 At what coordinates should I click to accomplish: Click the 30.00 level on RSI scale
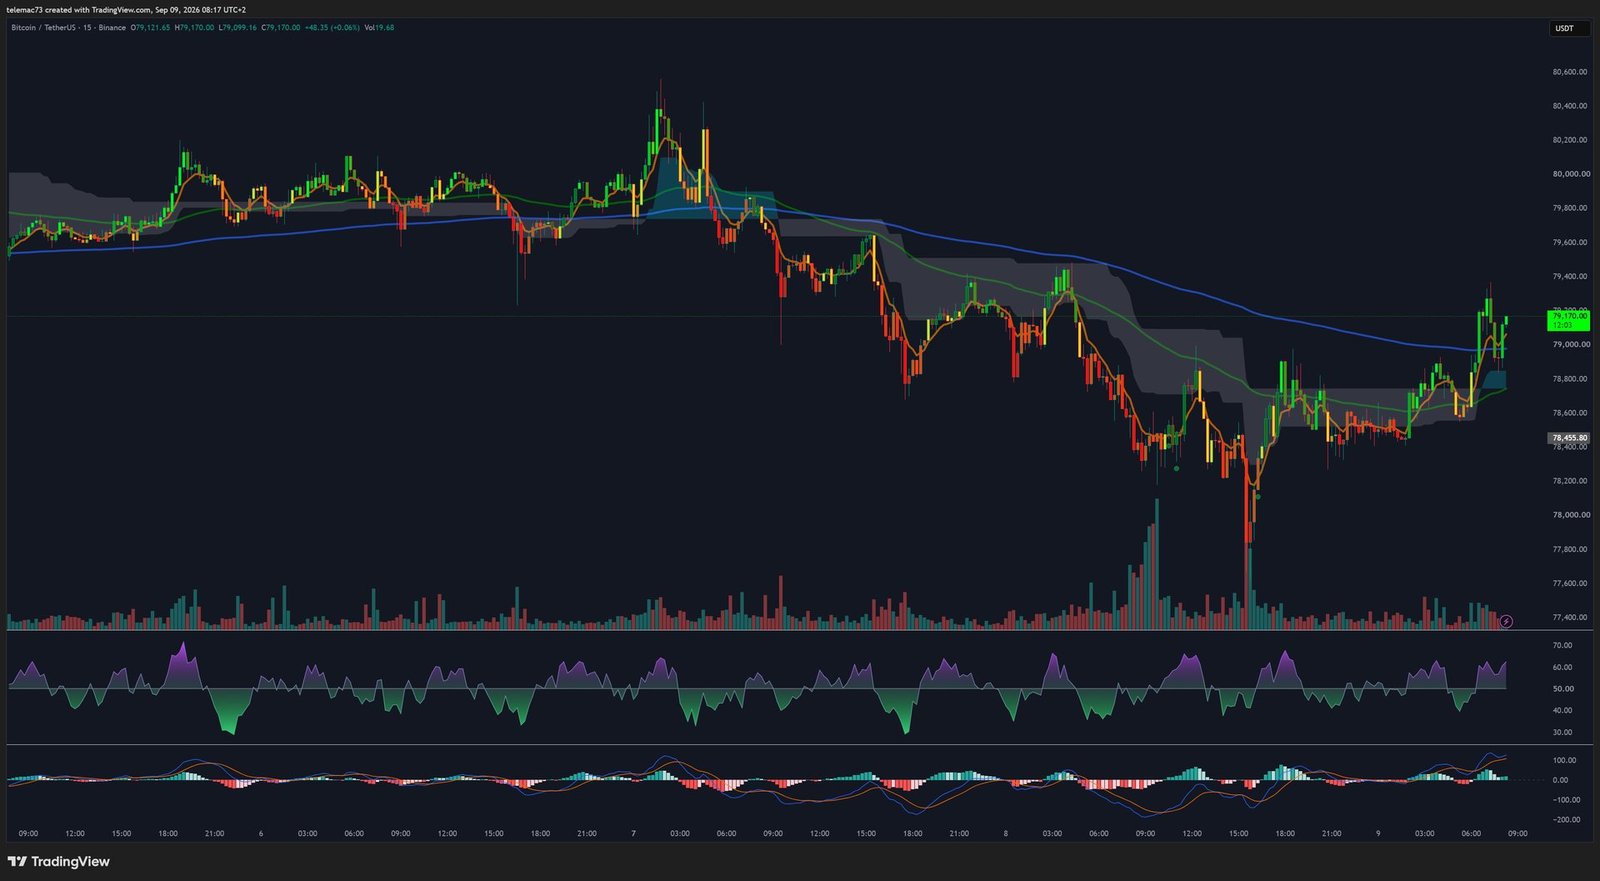pos(1562,732)
